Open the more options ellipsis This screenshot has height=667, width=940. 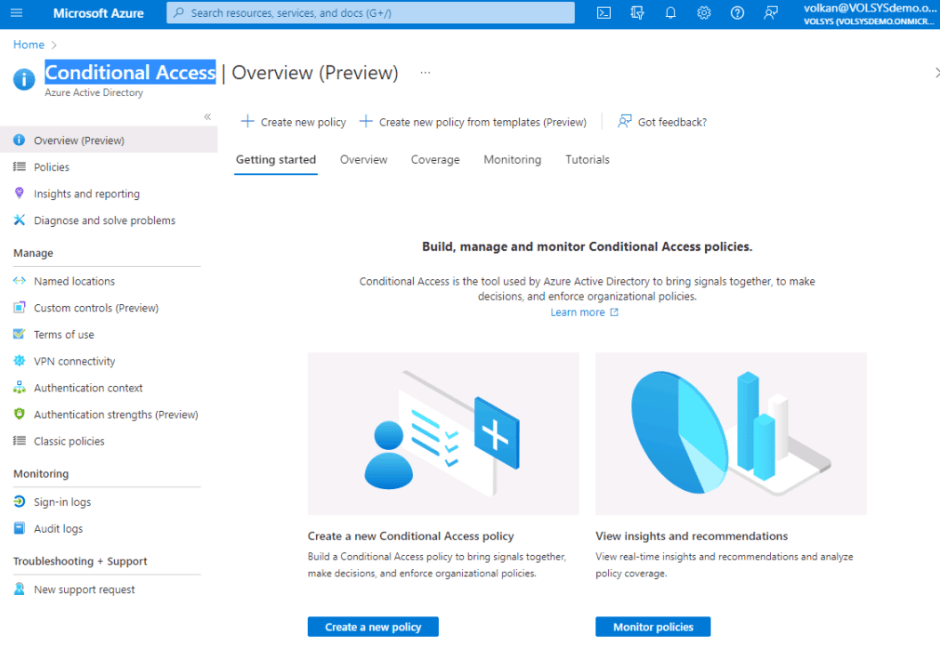click(x=425, y=73)
